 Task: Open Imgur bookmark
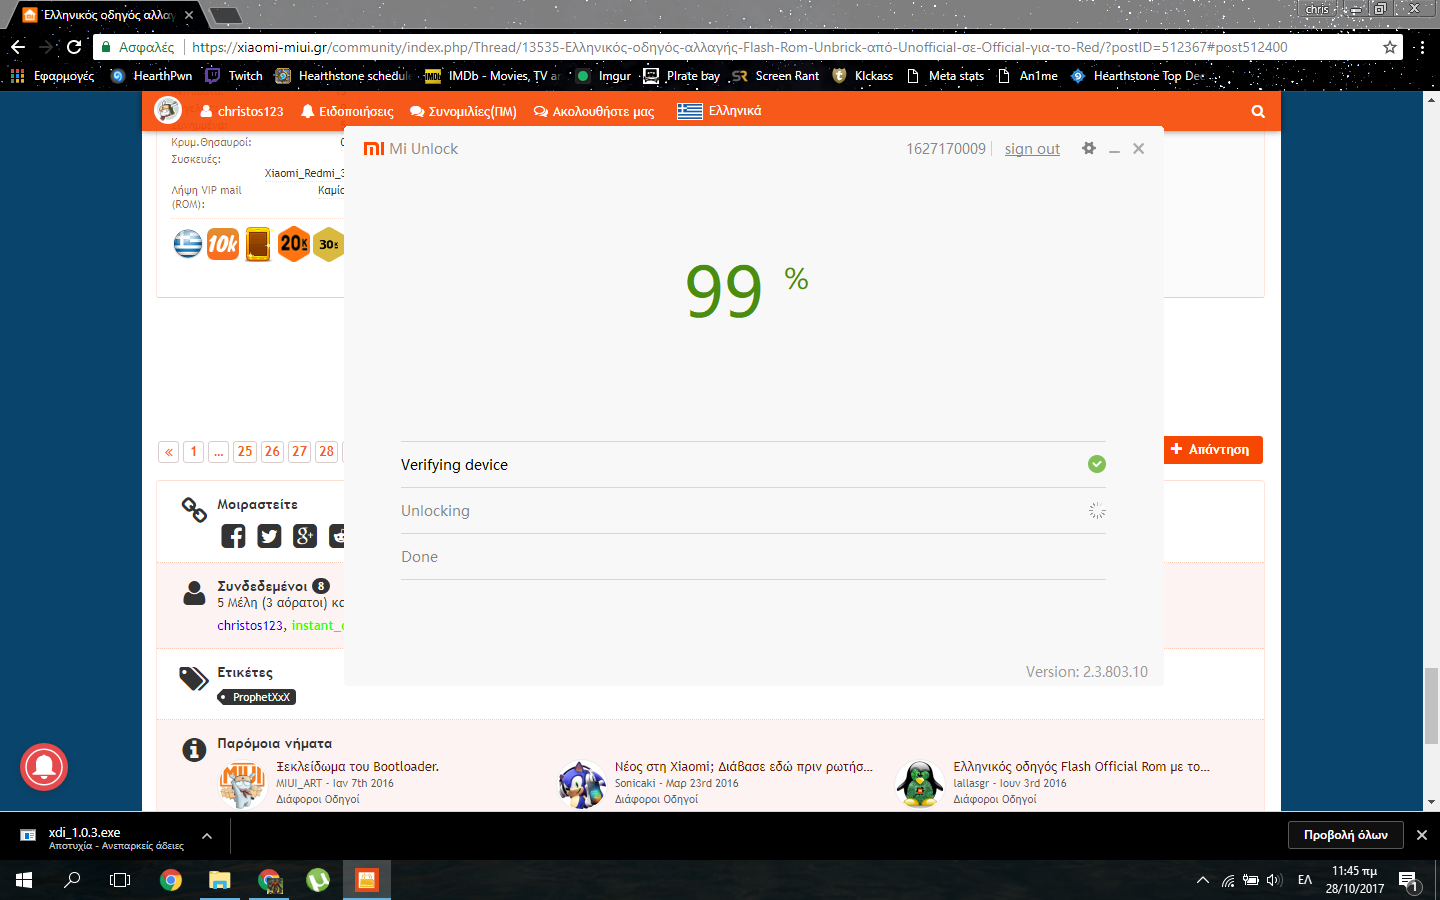pyautogui.click(x=603, y=76)
